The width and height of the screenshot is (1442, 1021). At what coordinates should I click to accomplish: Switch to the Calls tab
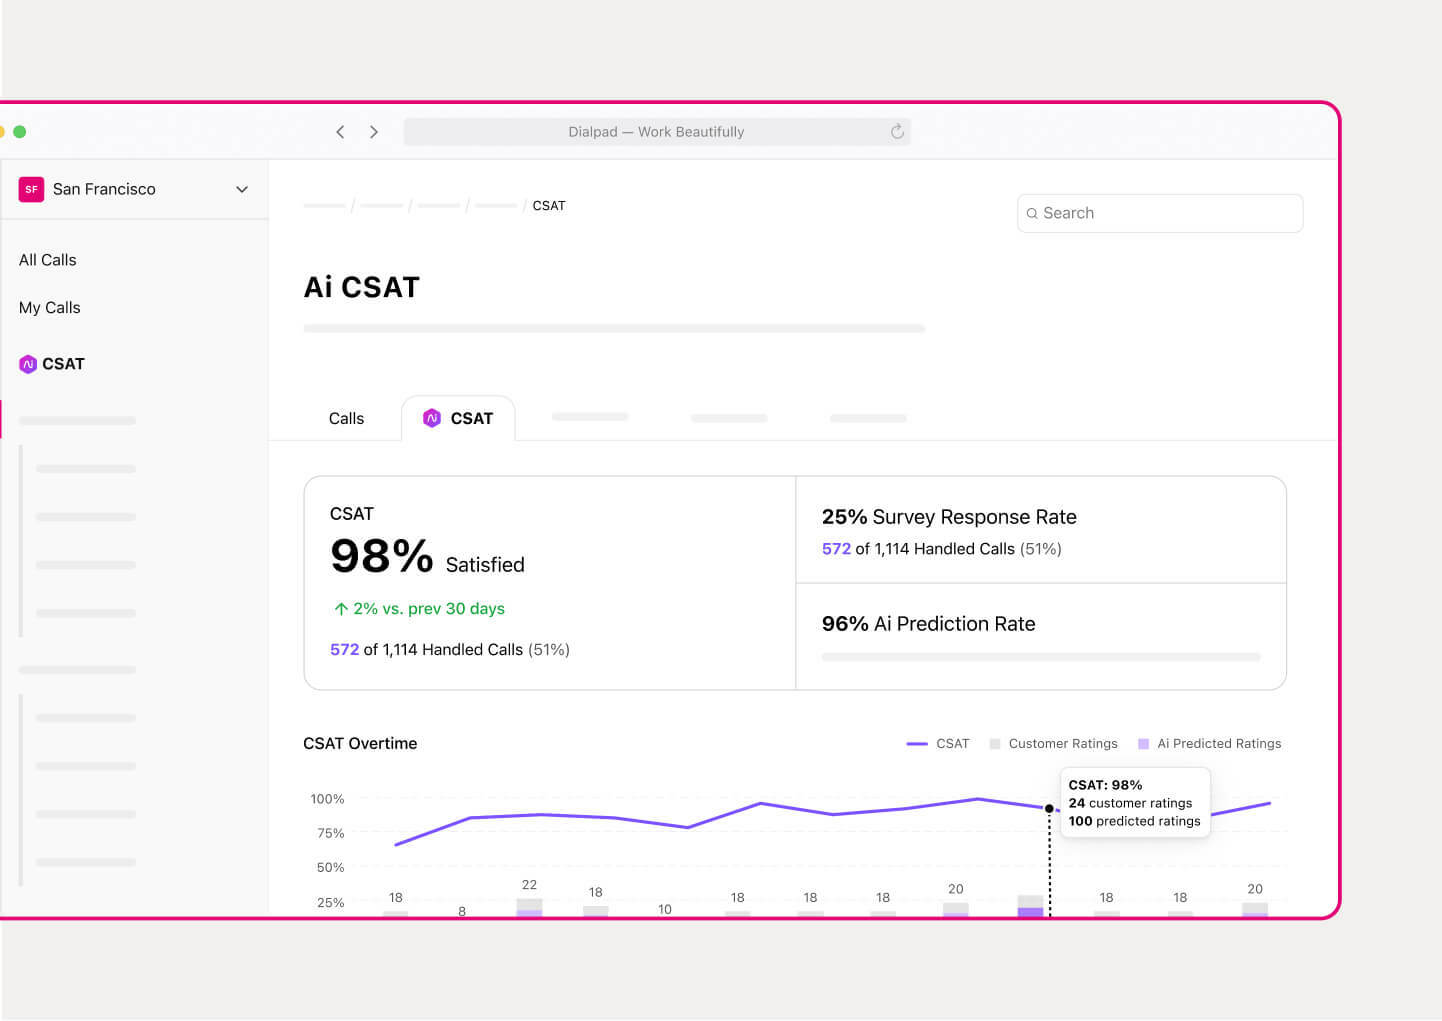(x=346, y=419)
